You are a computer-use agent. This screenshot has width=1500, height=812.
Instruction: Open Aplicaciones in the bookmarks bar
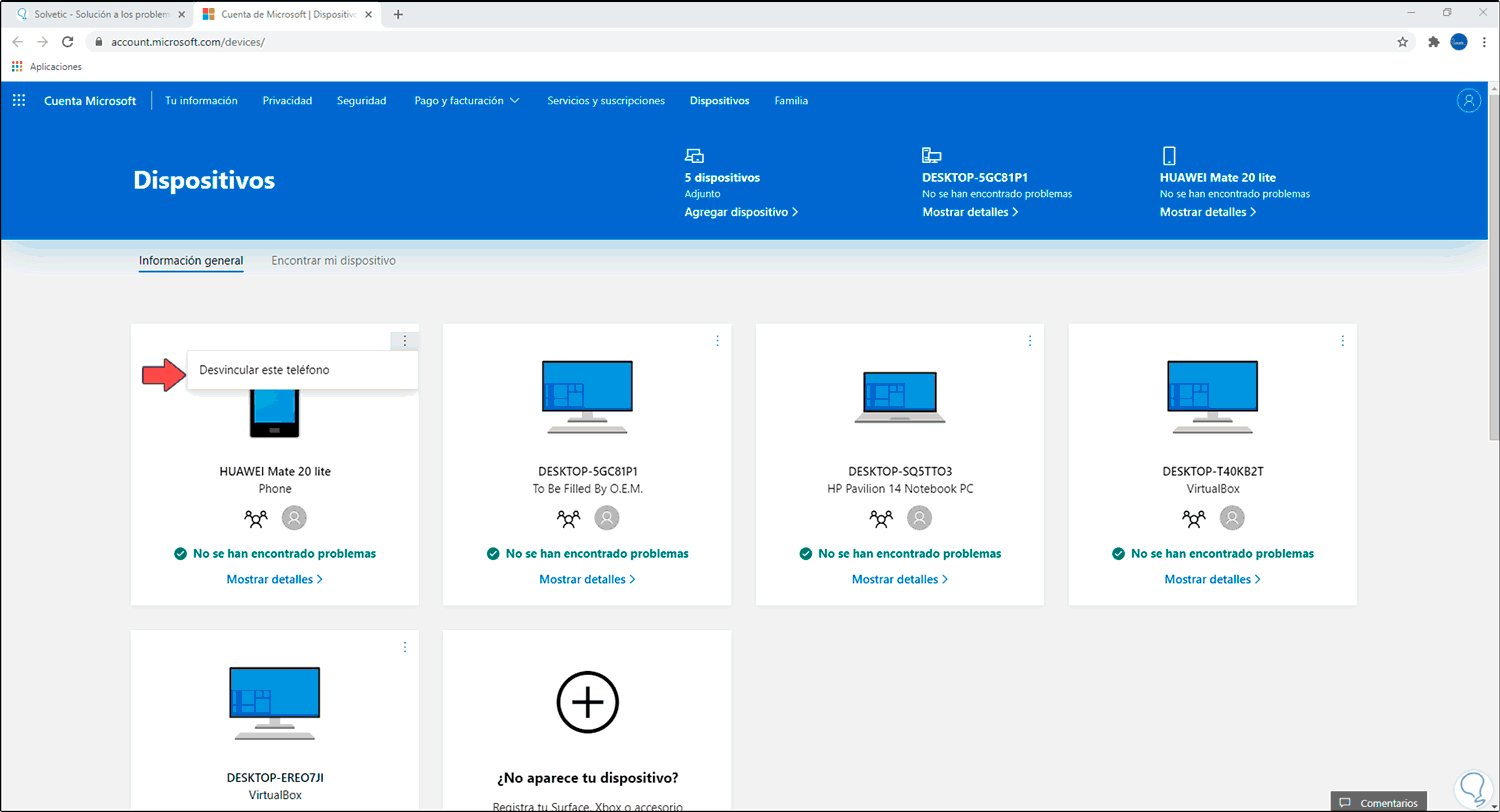pyautogui.click(x=47, y=67)
